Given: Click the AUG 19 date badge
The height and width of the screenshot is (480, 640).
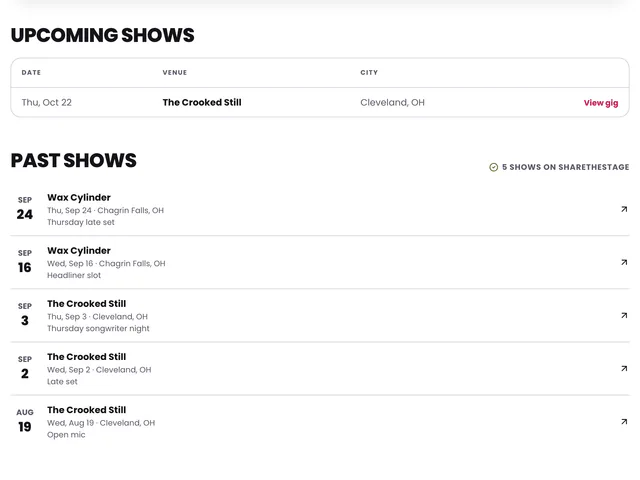Looking at the screenshot, I should coord(24,421).
